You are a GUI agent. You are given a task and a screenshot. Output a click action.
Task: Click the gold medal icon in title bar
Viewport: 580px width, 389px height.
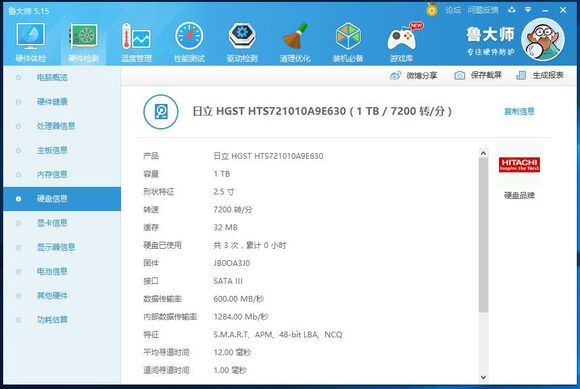[431, 9]
